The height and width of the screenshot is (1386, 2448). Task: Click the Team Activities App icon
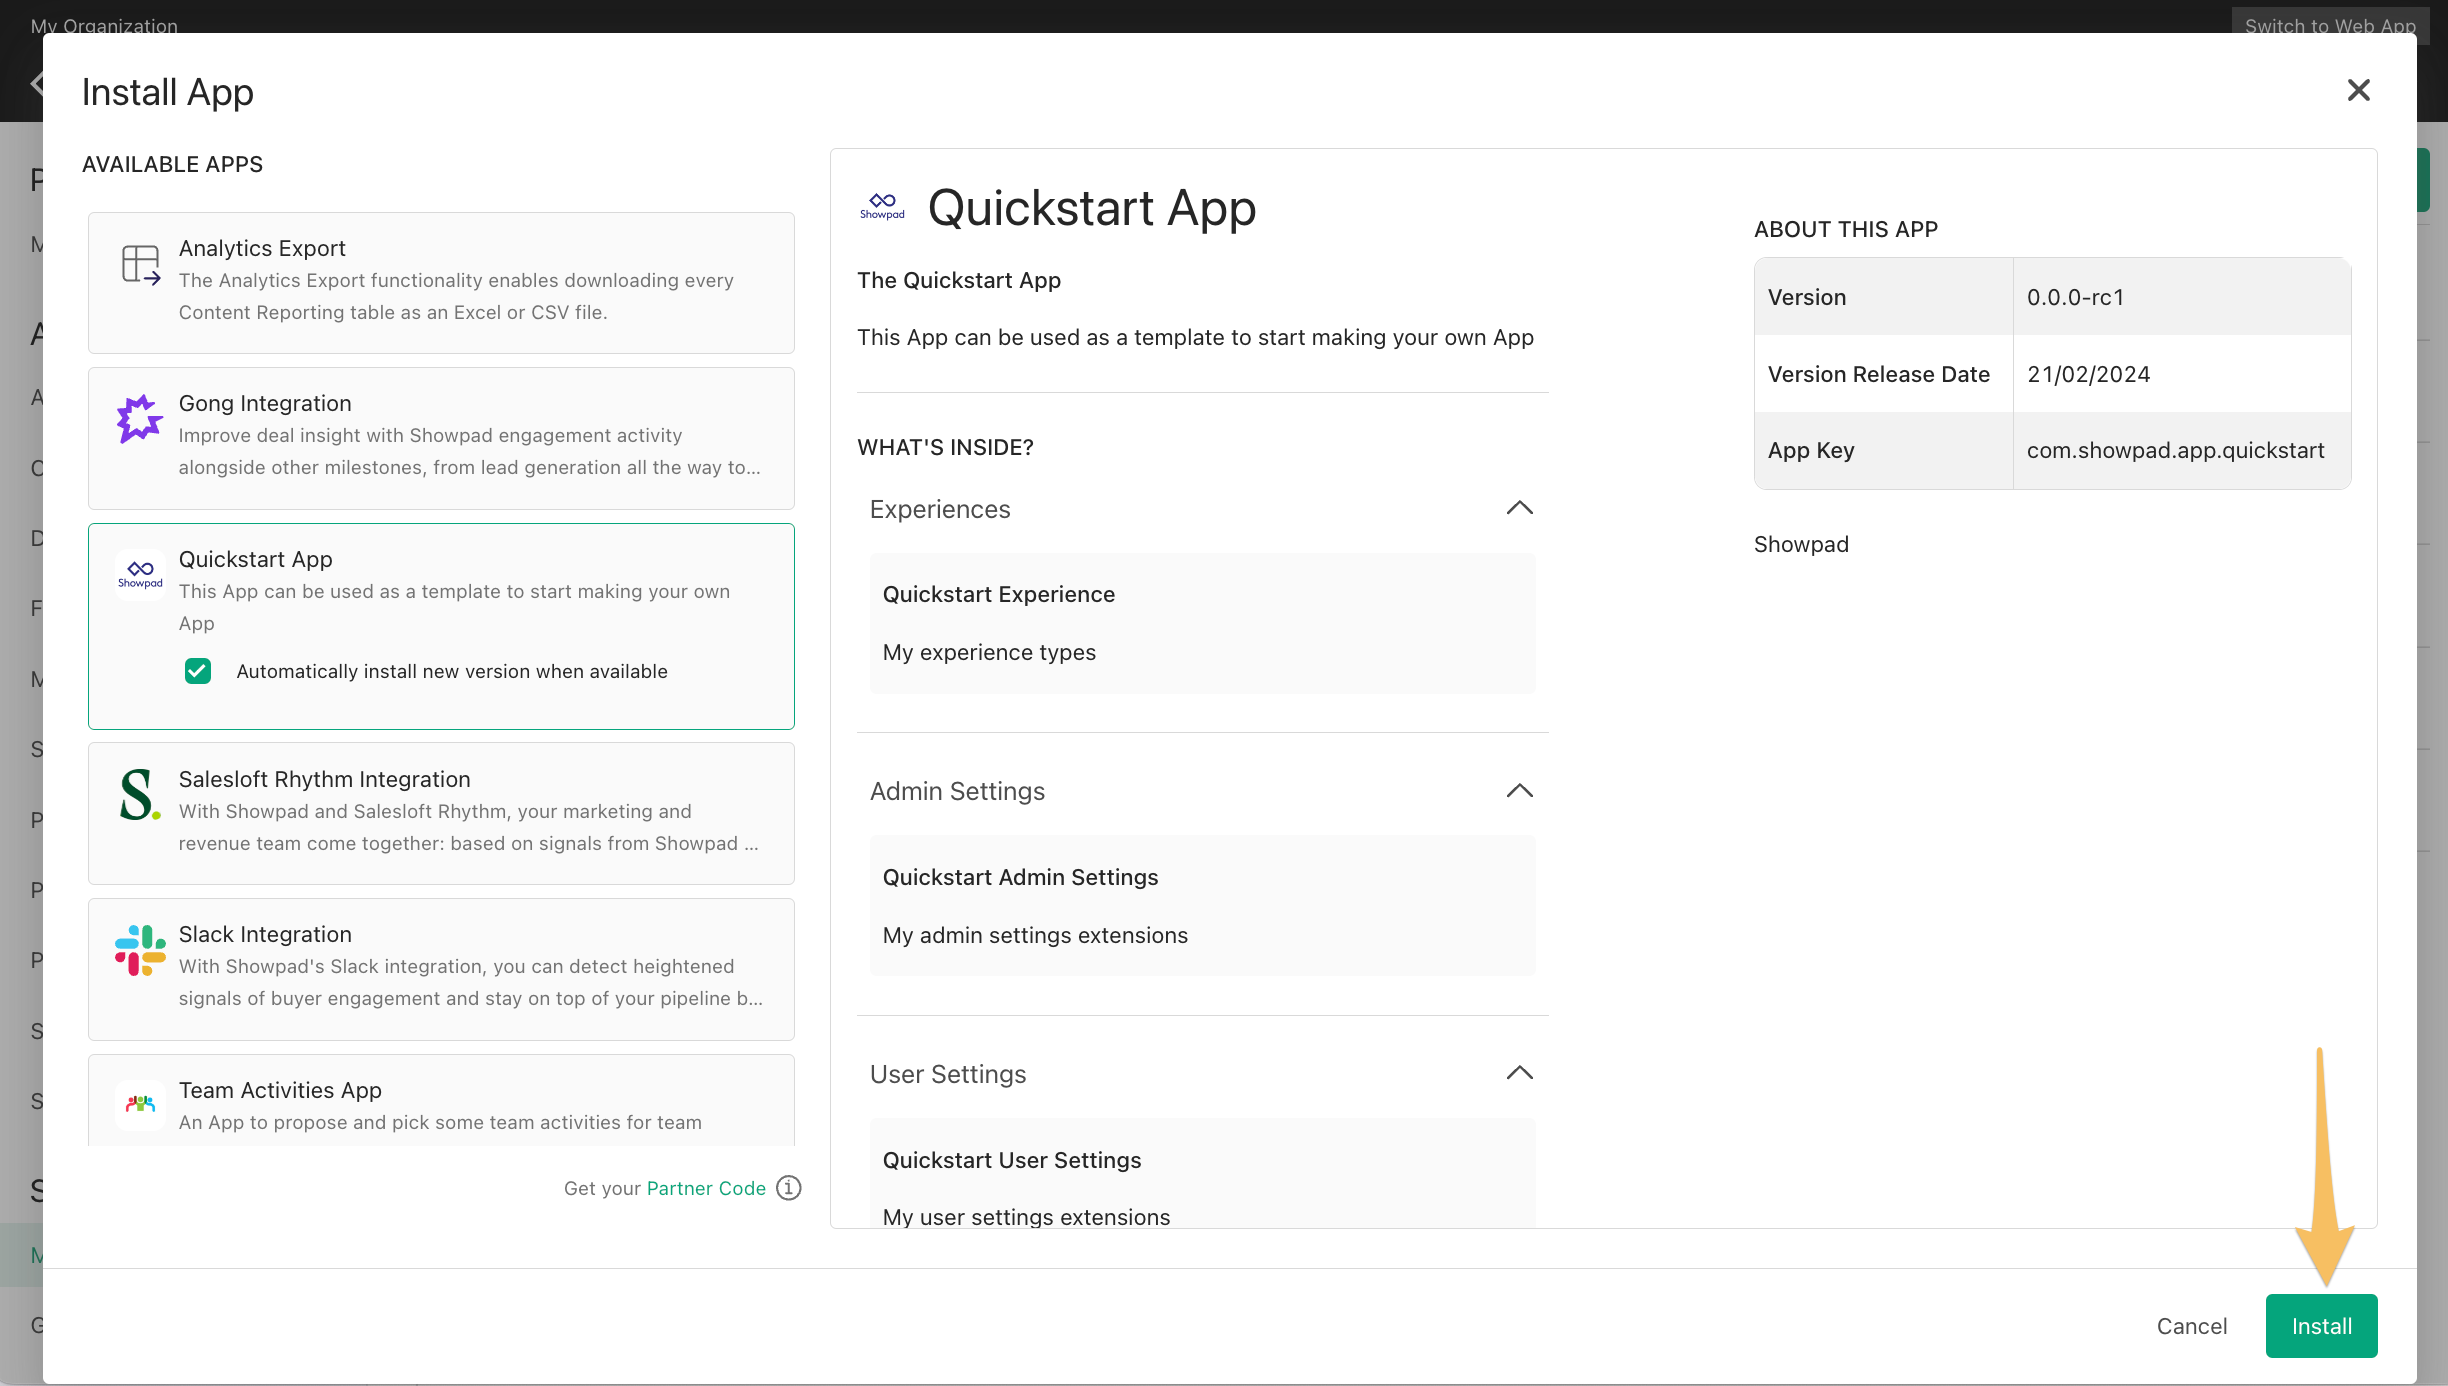pos(140,1104)
